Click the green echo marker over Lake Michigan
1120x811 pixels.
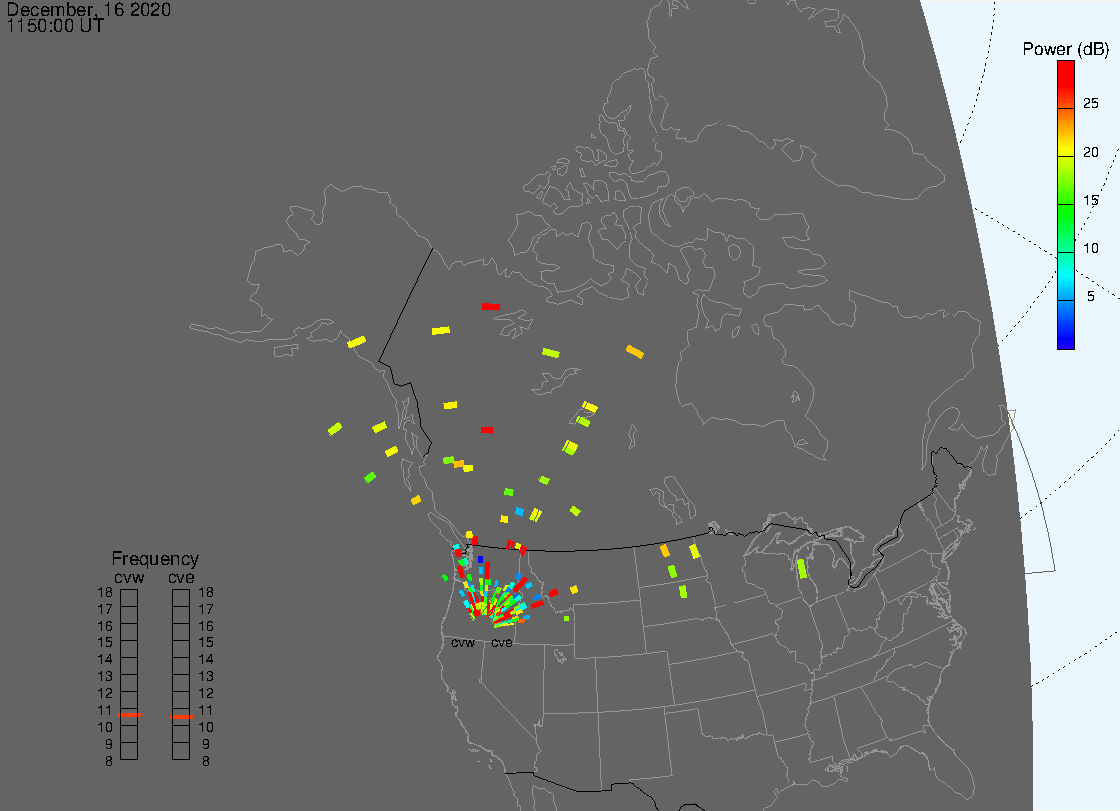point(802,569)
